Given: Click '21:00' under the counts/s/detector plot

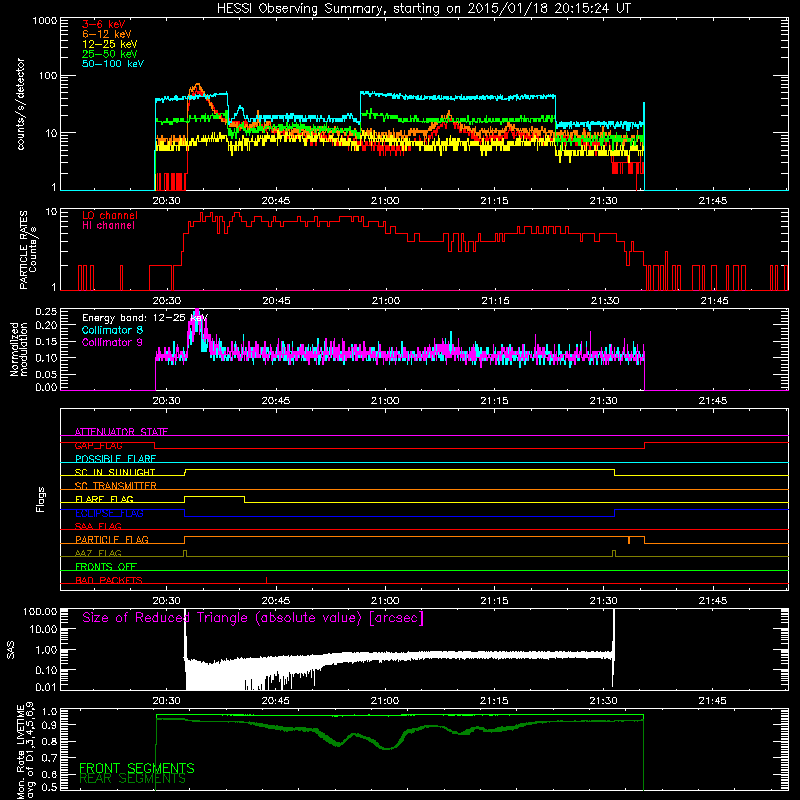Looking at the screenshot, I should pyautogui.click(x=385, y=201).
